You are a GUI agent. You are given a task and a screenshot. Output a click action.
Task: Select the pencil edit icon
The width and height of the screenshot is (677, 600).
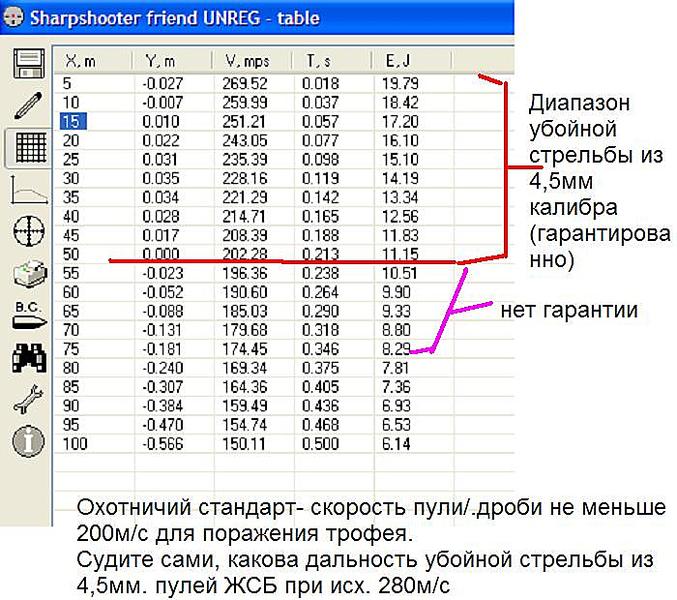28,105
